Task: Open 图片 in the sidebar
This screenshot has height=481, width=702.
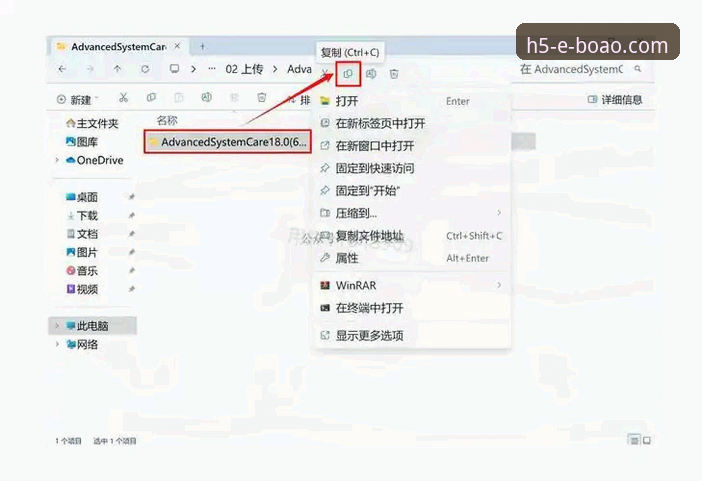Action: (x=82, y=252)
